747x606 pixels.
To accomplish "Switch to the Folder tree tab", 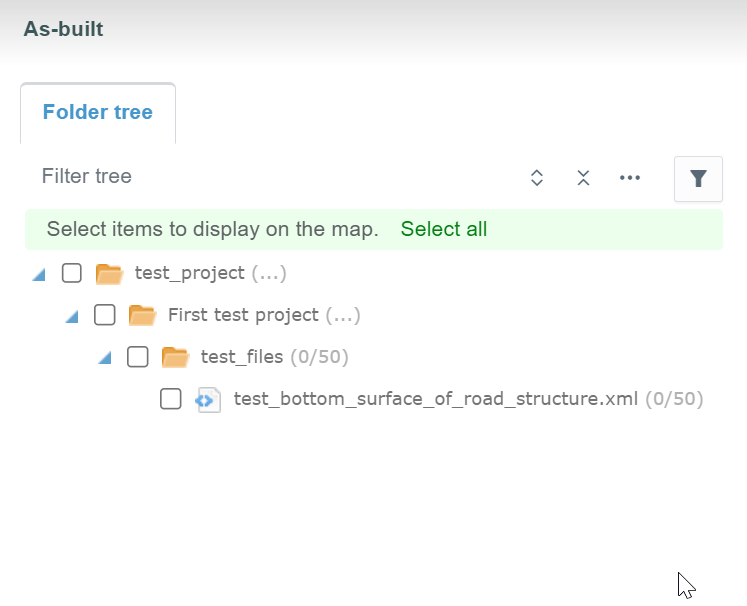I will pyautogui.click(x=98, y=112).
